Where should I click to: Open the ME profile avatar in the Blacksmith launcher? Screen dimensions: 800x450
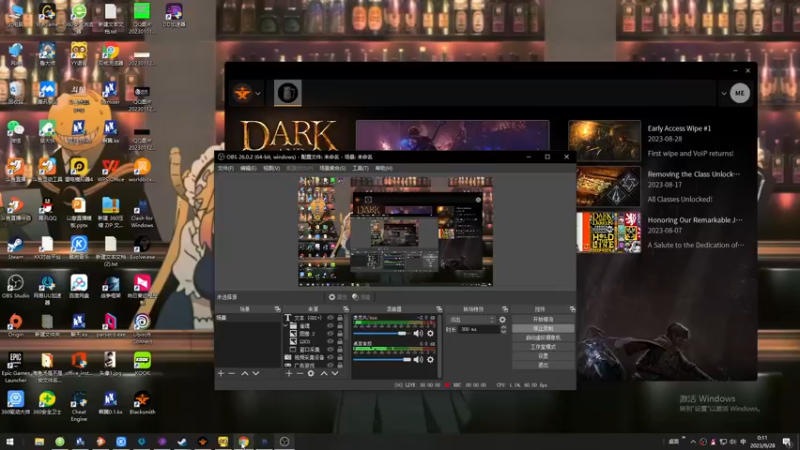pyautogui.click(x=740, y=93)
